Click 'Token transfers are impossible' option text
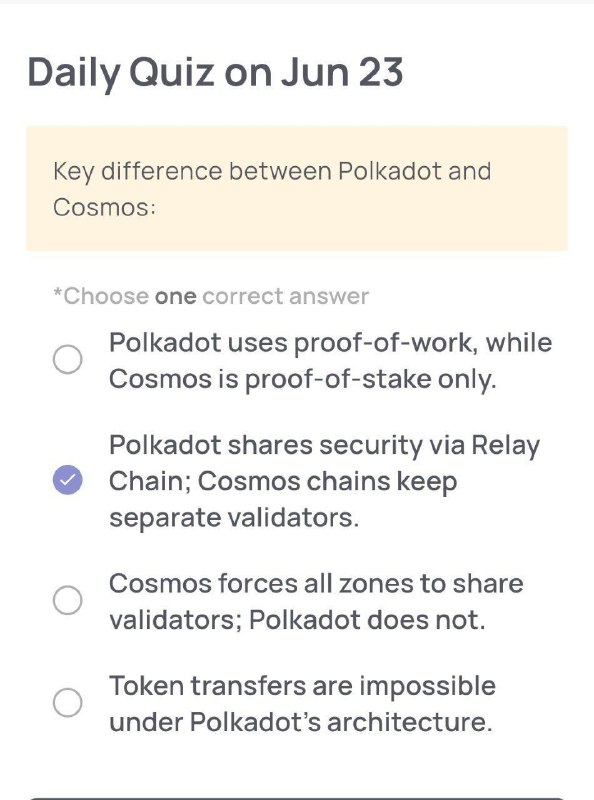This screenshot has height=800, width=594. click(302, 686)
